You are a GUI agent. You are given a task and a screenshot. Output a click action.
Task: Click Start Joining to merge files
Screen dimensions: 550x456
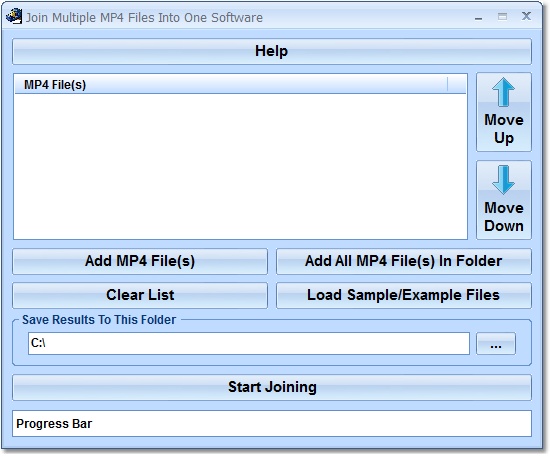pos(272,387)
